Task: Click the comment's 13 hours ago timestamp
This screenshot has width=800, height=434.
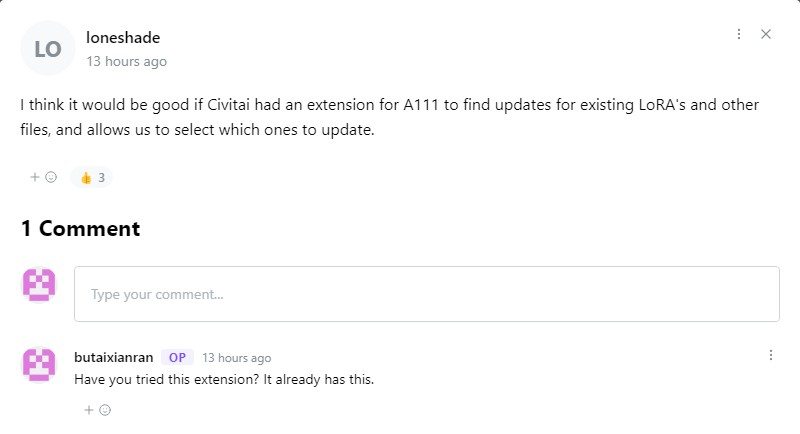Action: pos(236,357)
